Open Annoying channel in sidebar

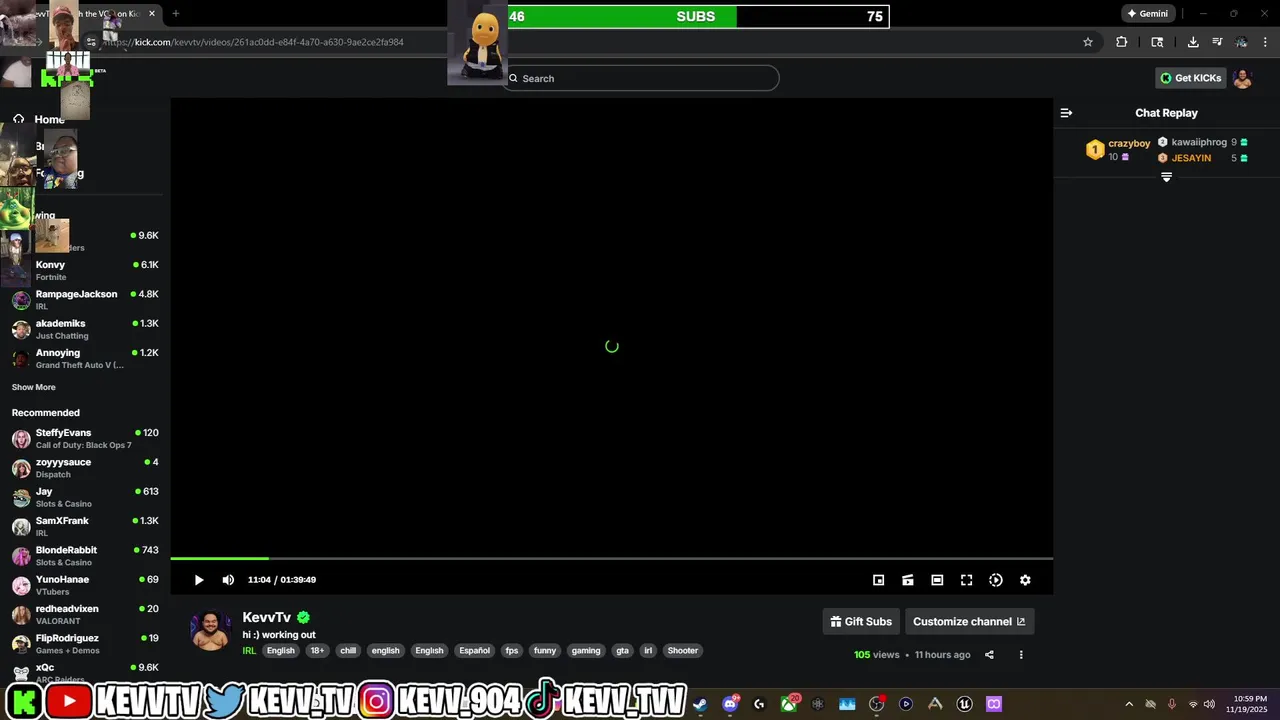(85, 358)
